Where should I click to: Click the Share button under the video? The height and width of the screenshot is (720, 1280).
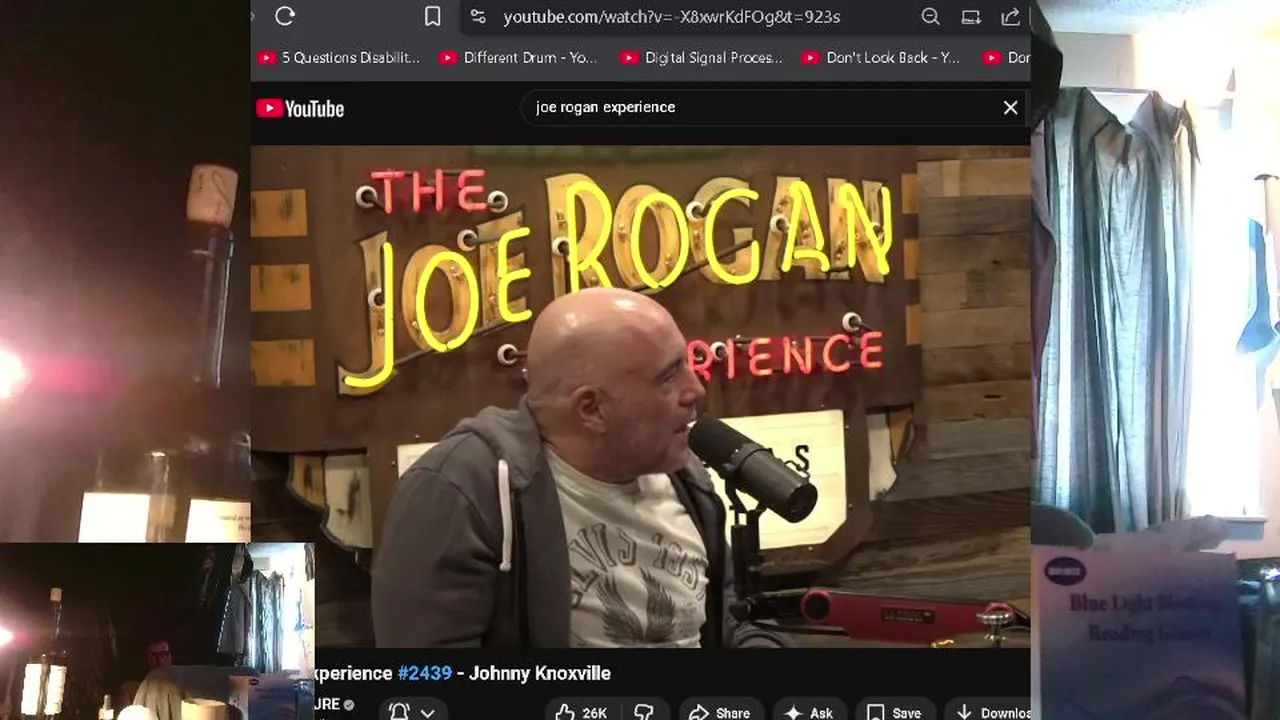point(719,712)
